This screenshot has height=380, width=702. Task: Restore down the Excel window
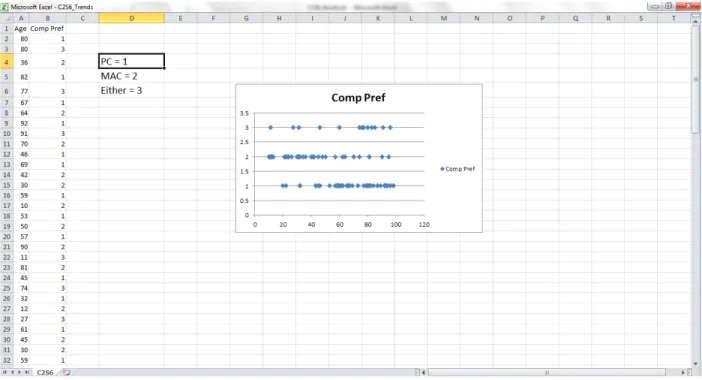coord(668,6)
